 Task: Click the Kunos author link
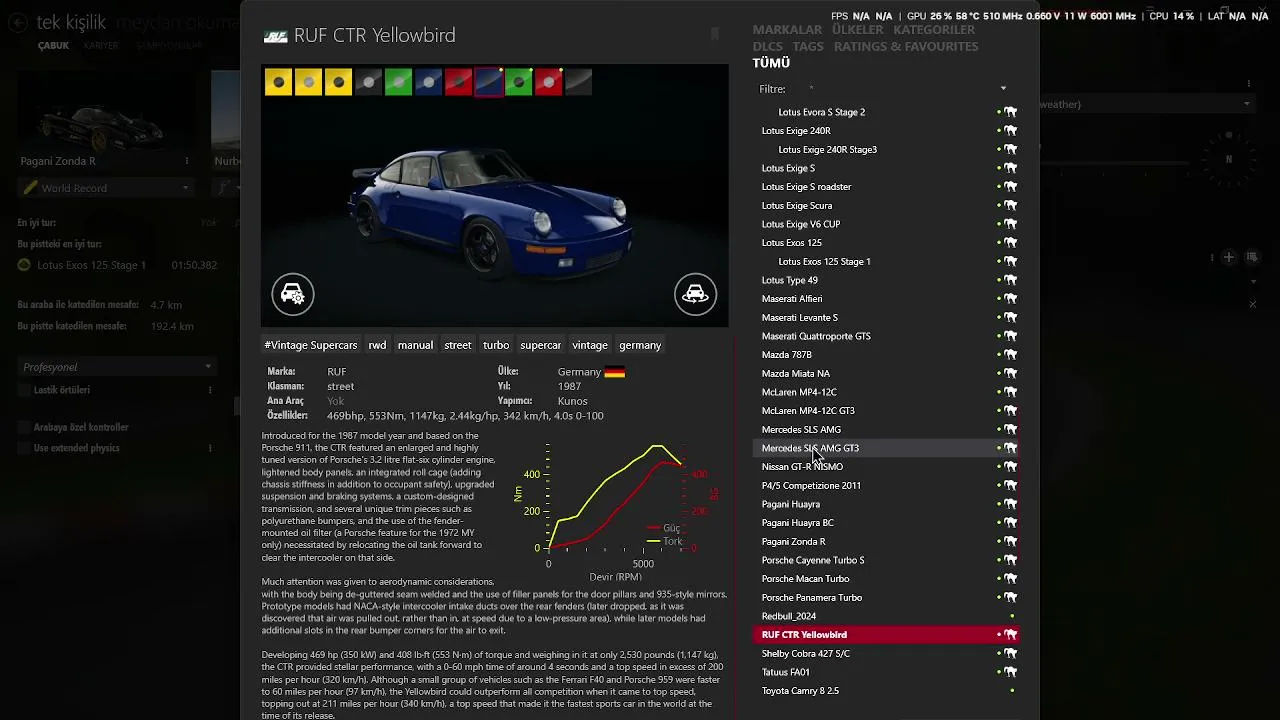[573, 401]
